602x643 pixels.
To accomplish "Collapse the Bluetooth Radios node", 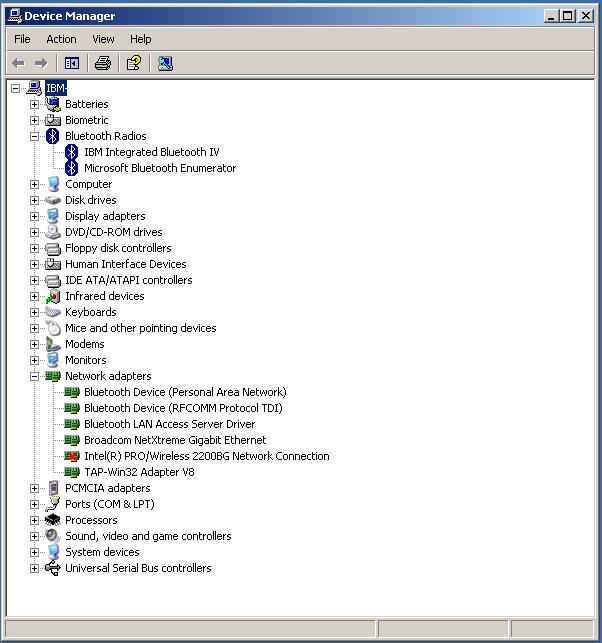I will (x=34, y=136).
